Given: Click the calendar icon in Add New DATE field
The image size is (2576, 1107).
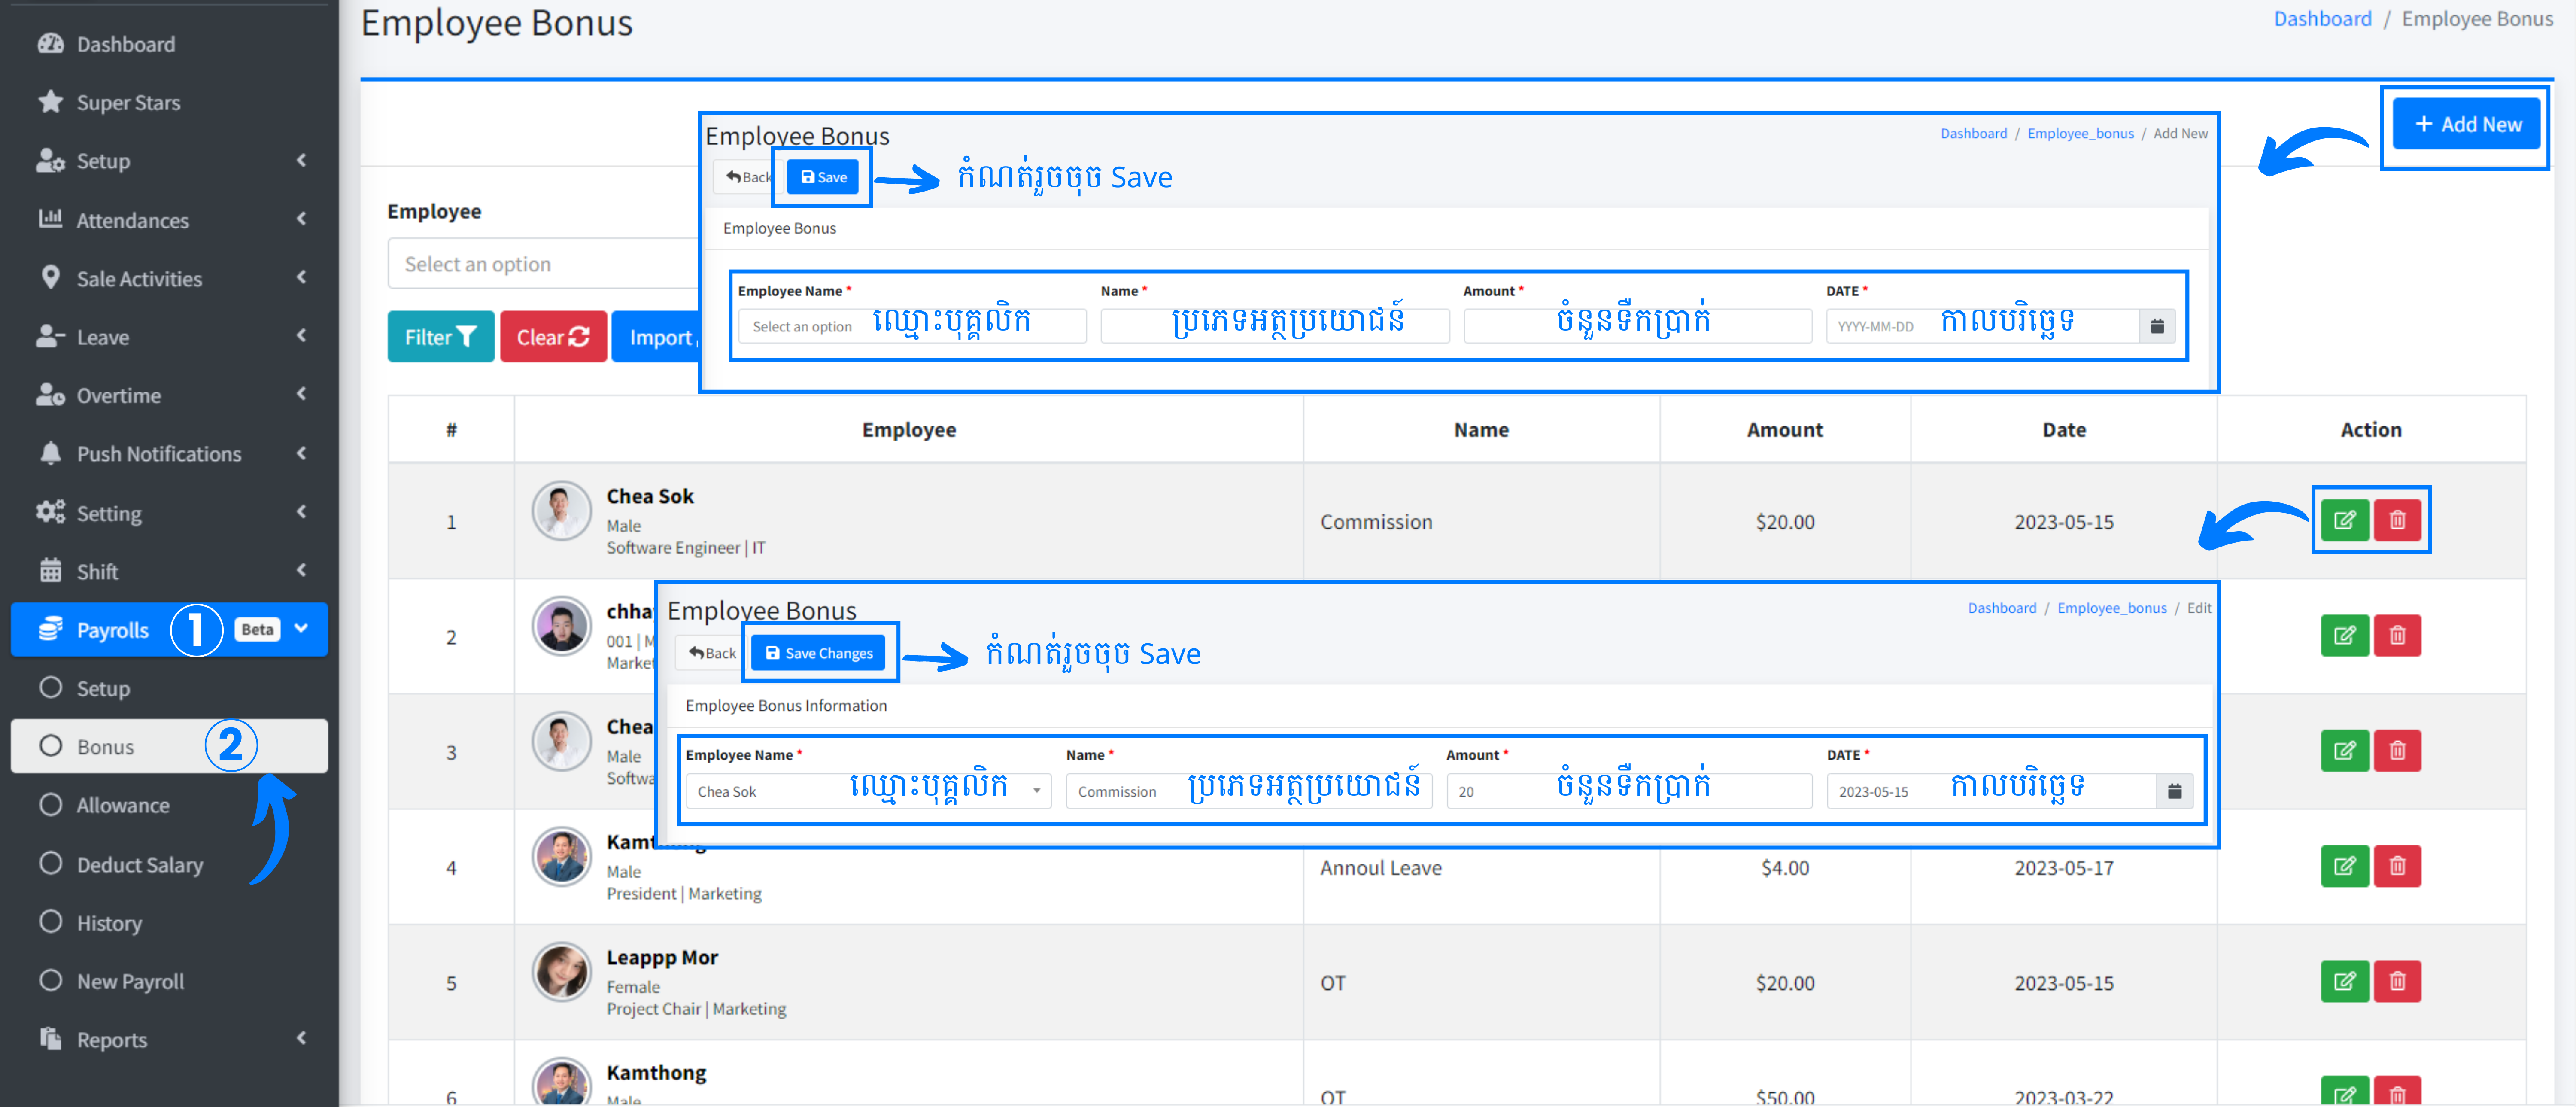Looking at the screenshot, I should point(2157,326).
